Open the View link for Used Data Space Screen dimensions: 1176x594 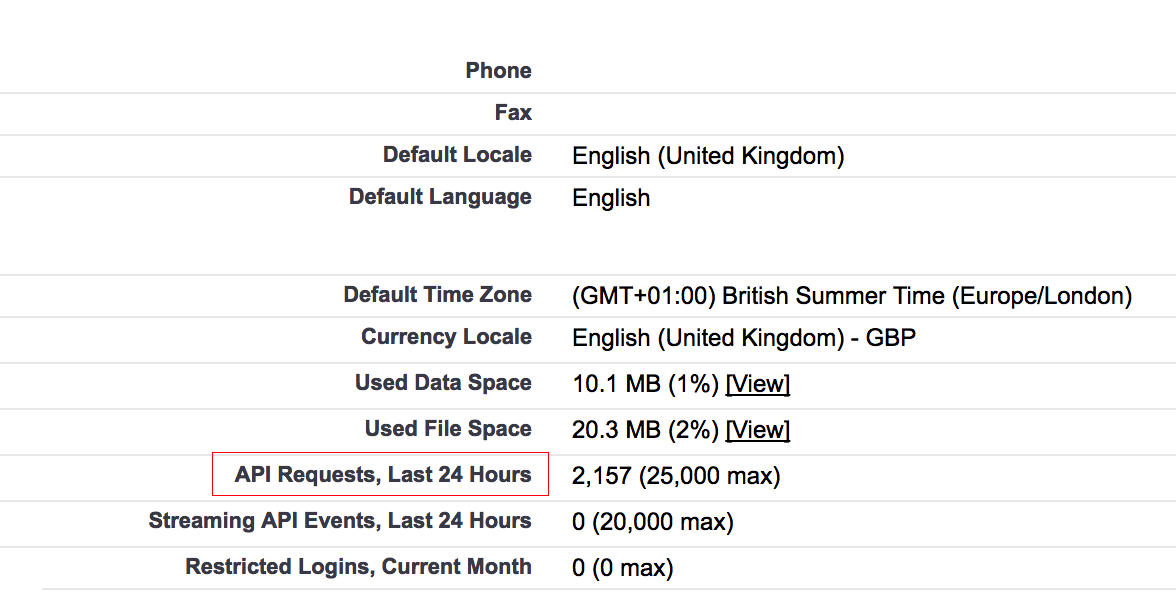758,384
